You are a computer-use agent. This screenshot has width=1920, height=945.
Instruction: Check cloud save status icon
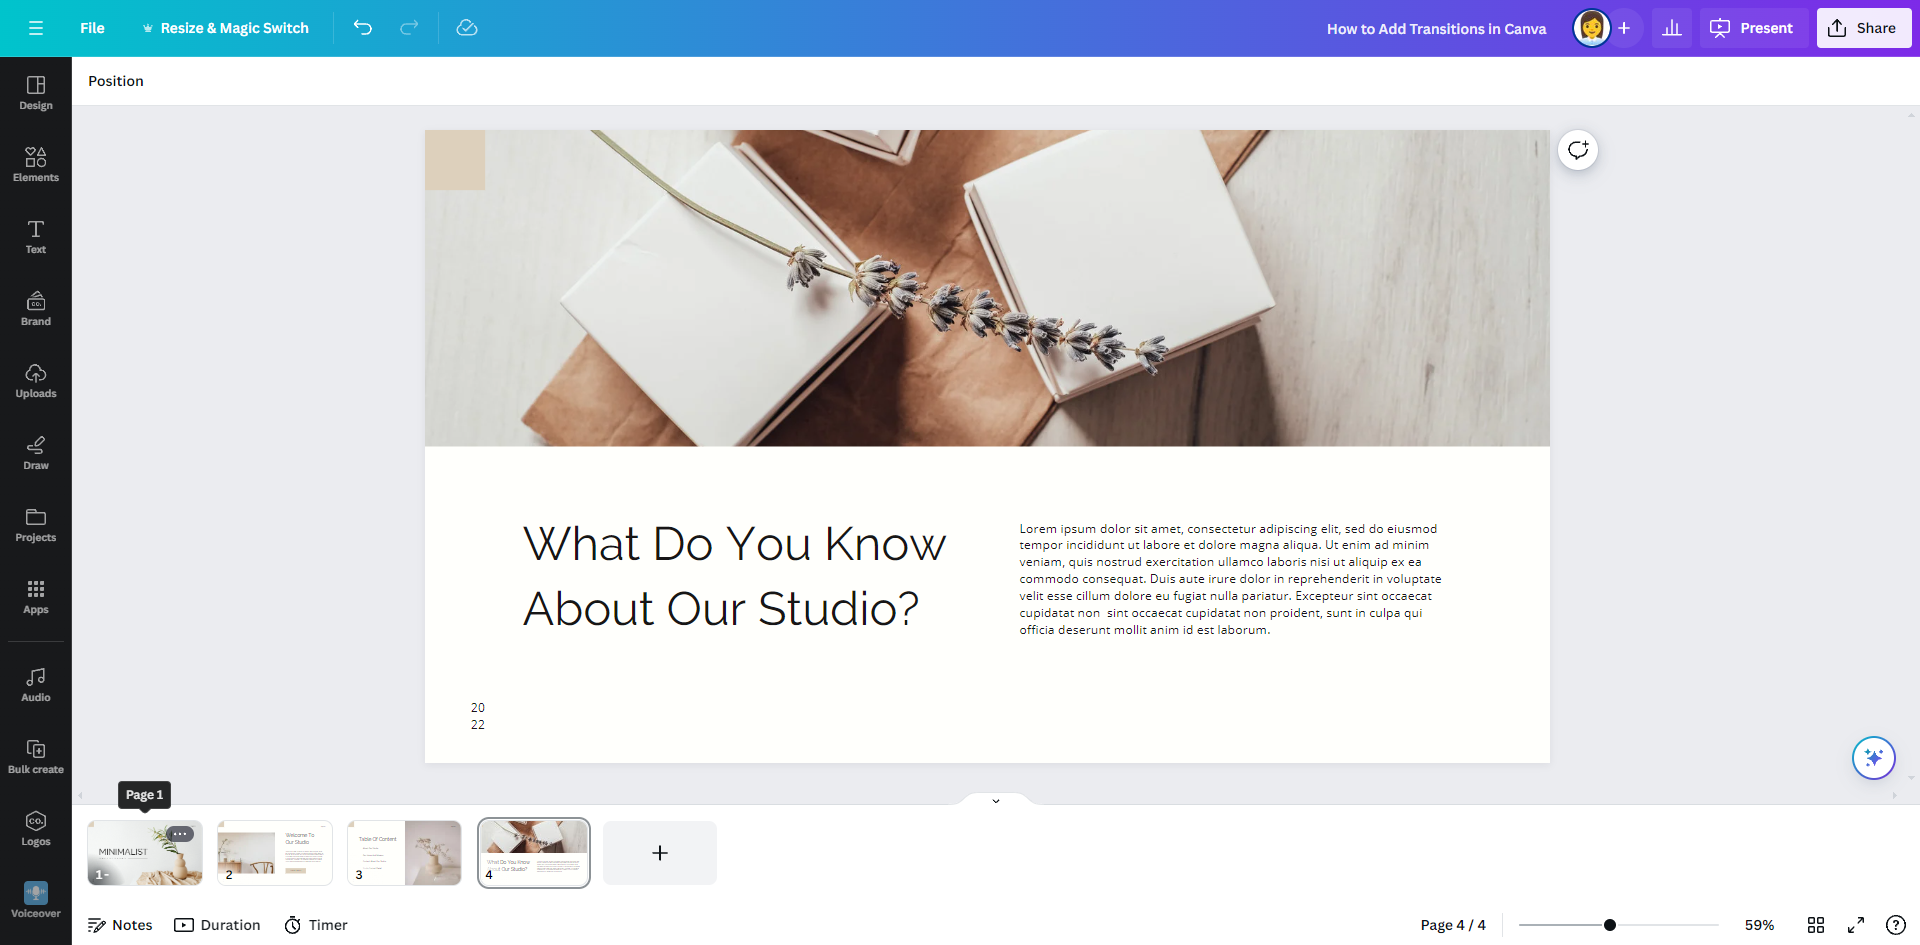[x=467, y=28]
